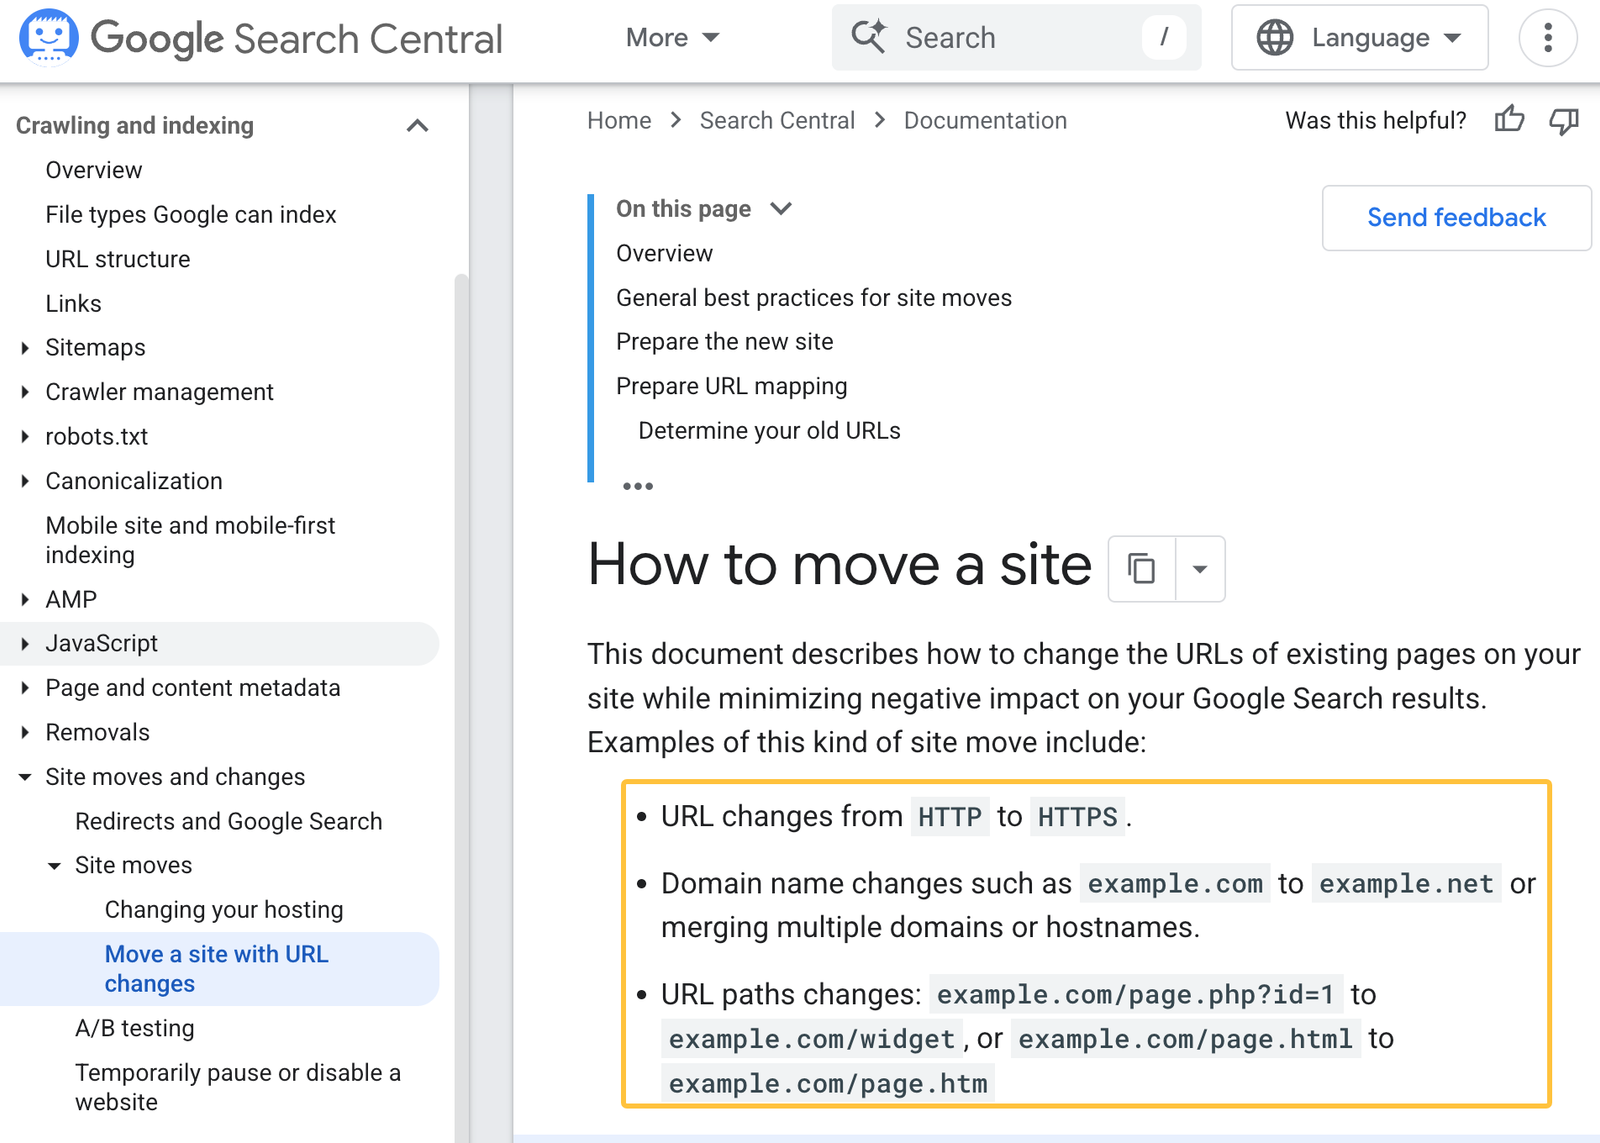
Task: Click the 'HTTPS' code text
Action: click(x=1077, y=817)
